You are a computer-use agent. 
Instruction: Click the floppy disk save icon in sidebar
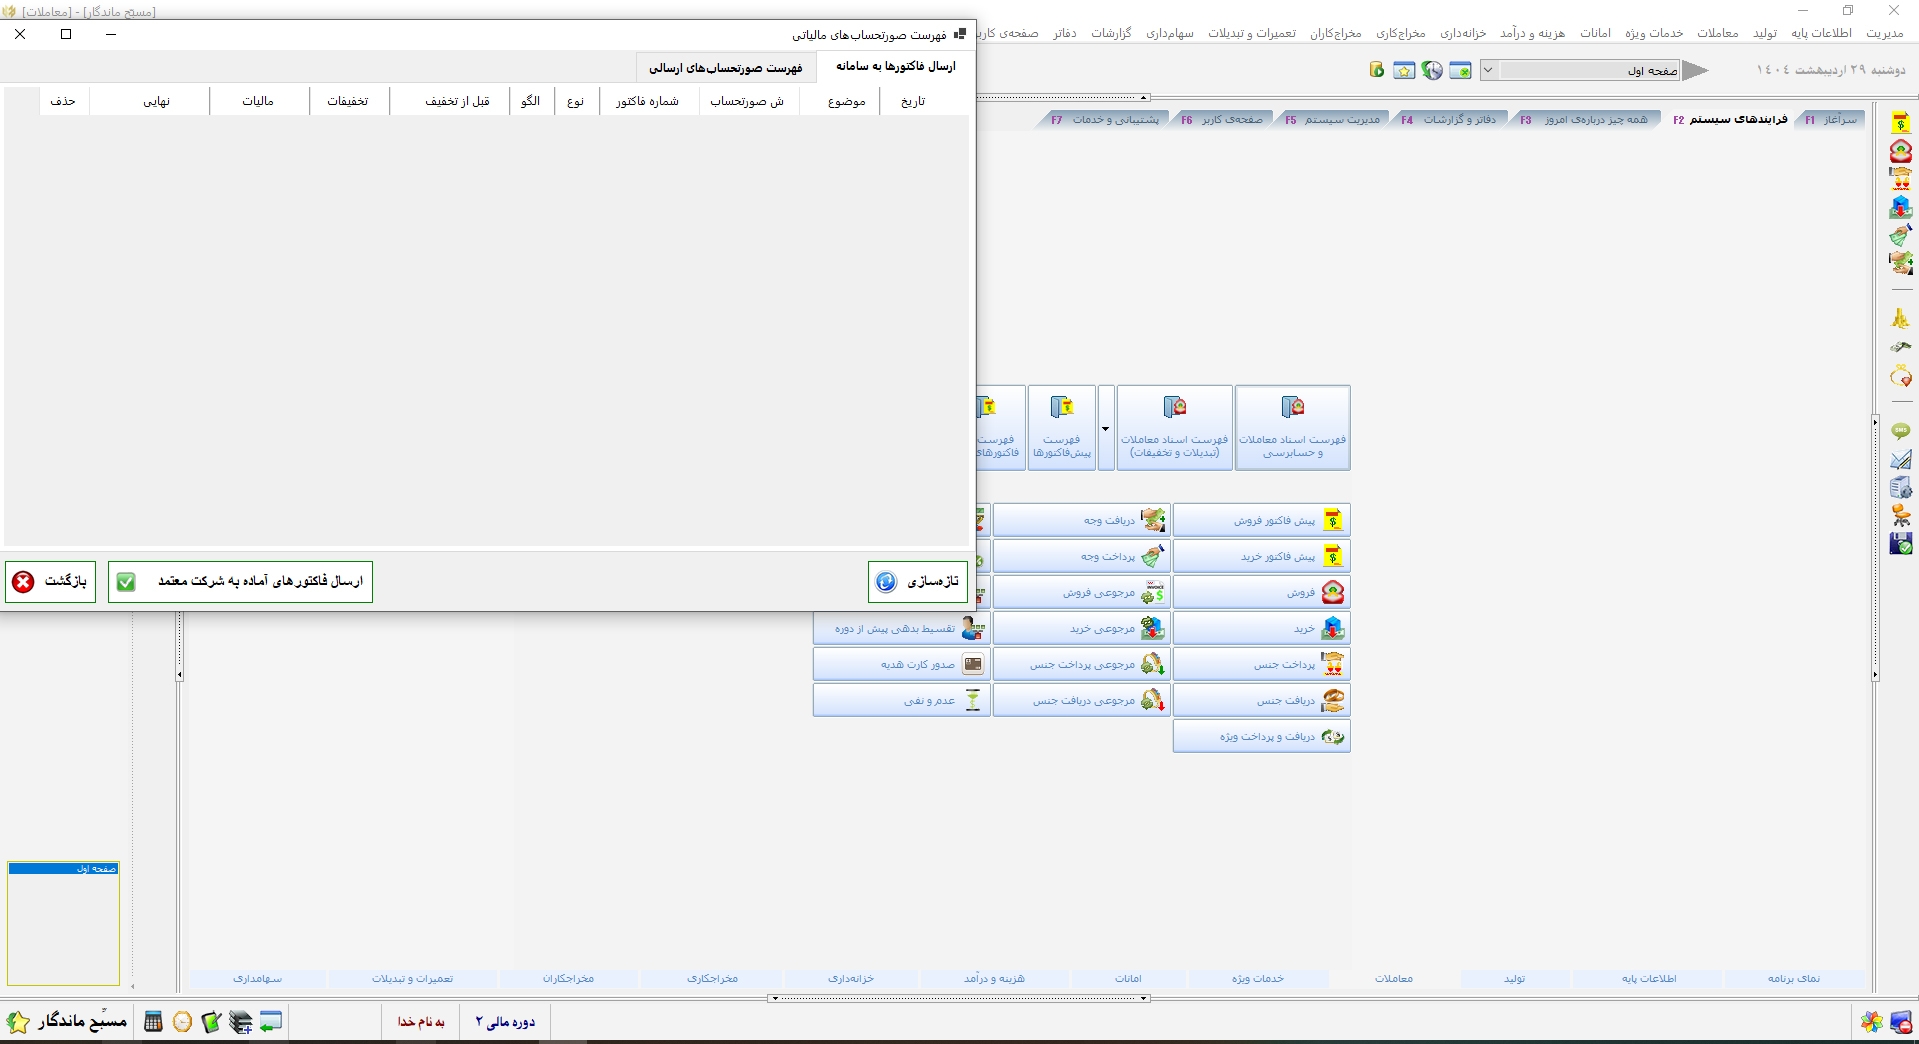click(x=1900, y=544)
